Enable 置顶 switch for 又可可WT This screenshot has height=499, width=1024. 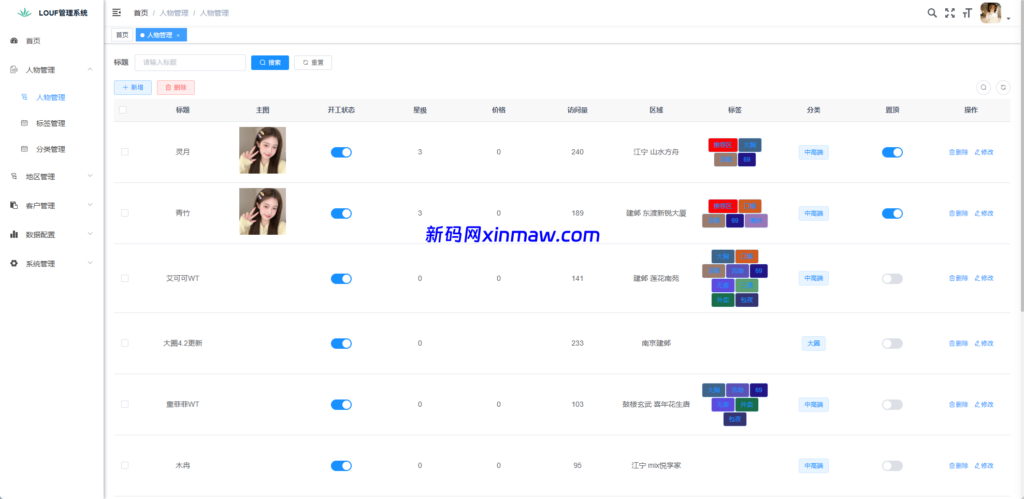pos(892,279)
